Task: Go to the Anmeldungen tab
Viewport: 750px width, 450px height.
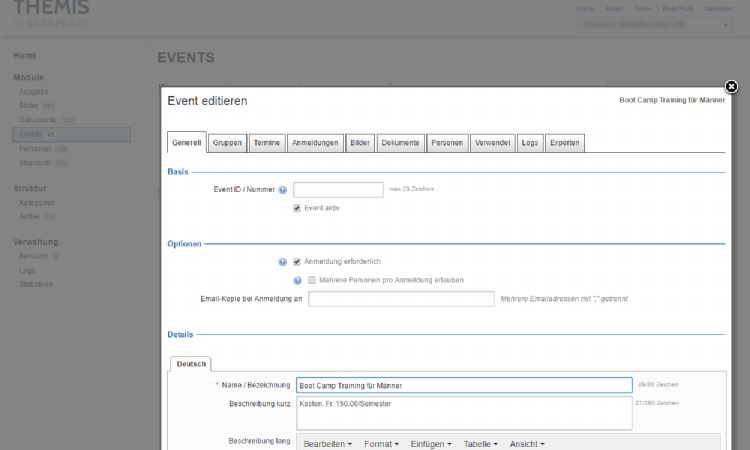Action: 315,143
